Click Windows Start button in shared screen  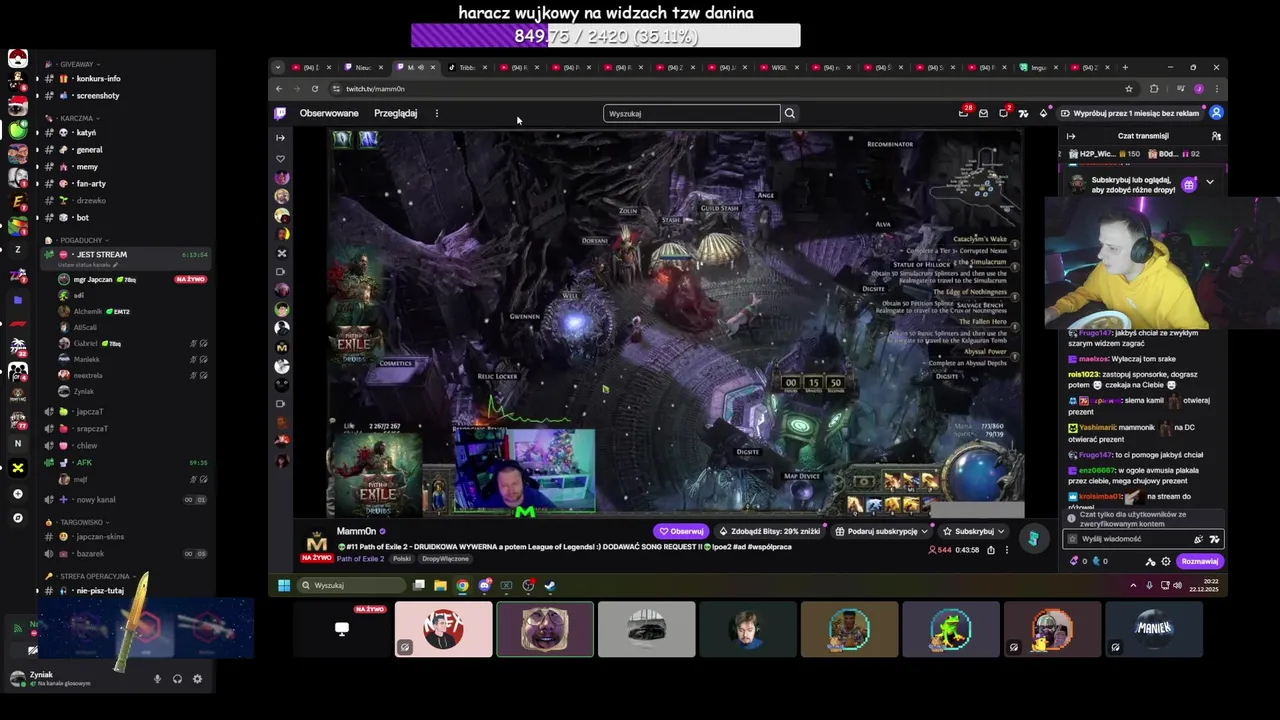coord(284,585)
